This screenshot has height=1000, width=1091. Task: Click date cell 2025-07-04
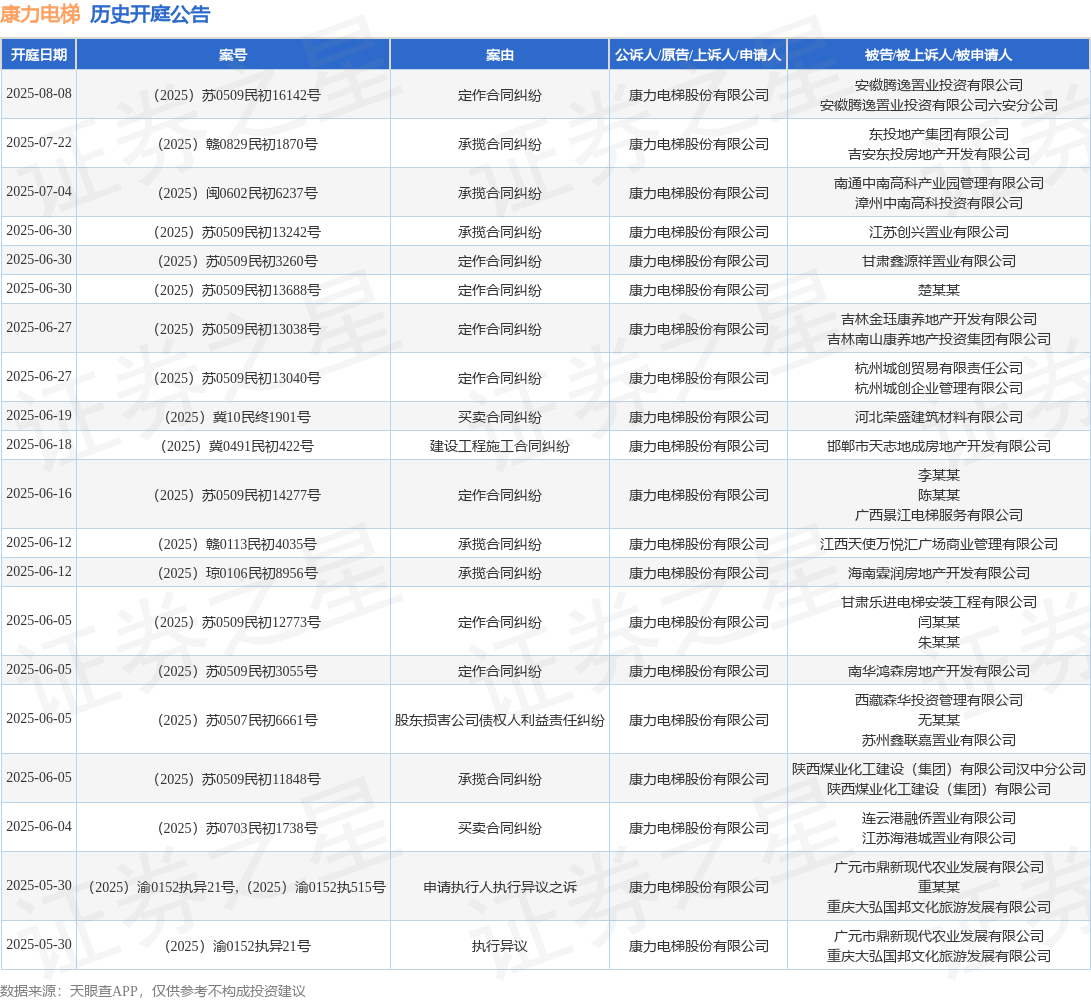(39, 191)
